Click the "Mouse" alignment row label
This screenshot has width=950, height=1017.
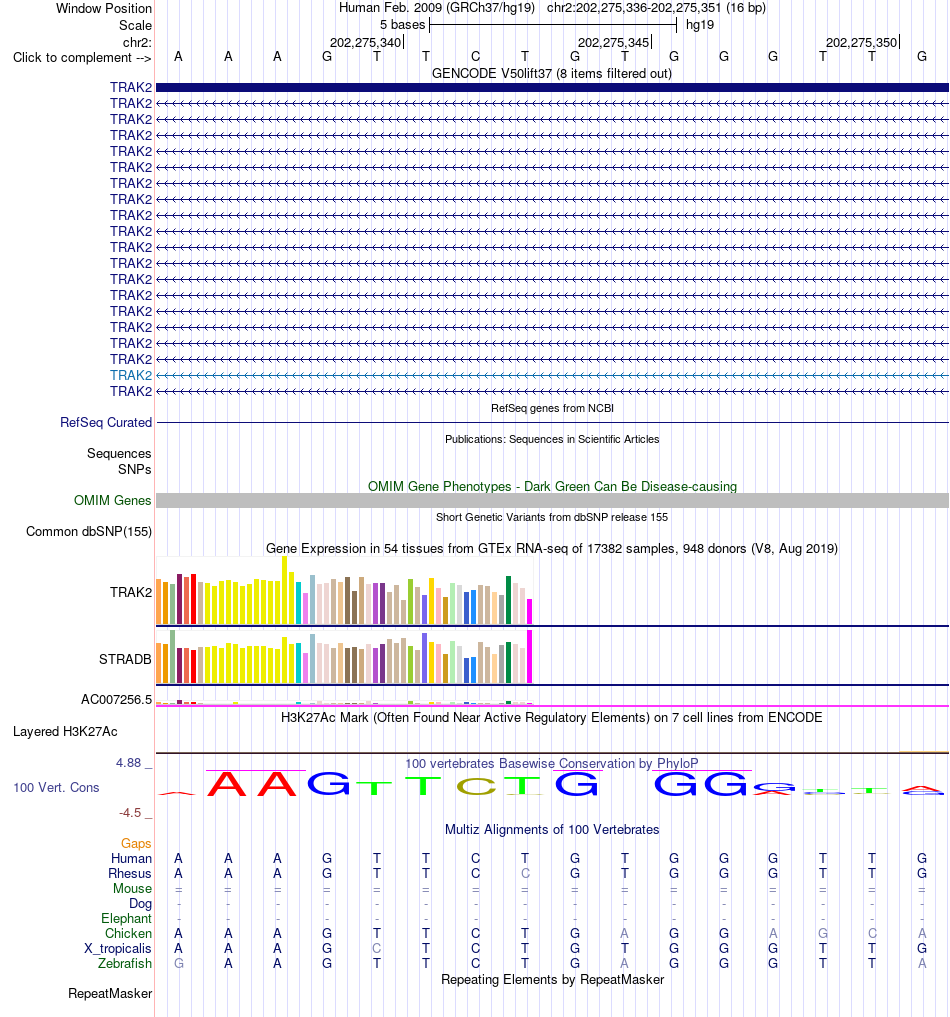(x=132, y=888)
